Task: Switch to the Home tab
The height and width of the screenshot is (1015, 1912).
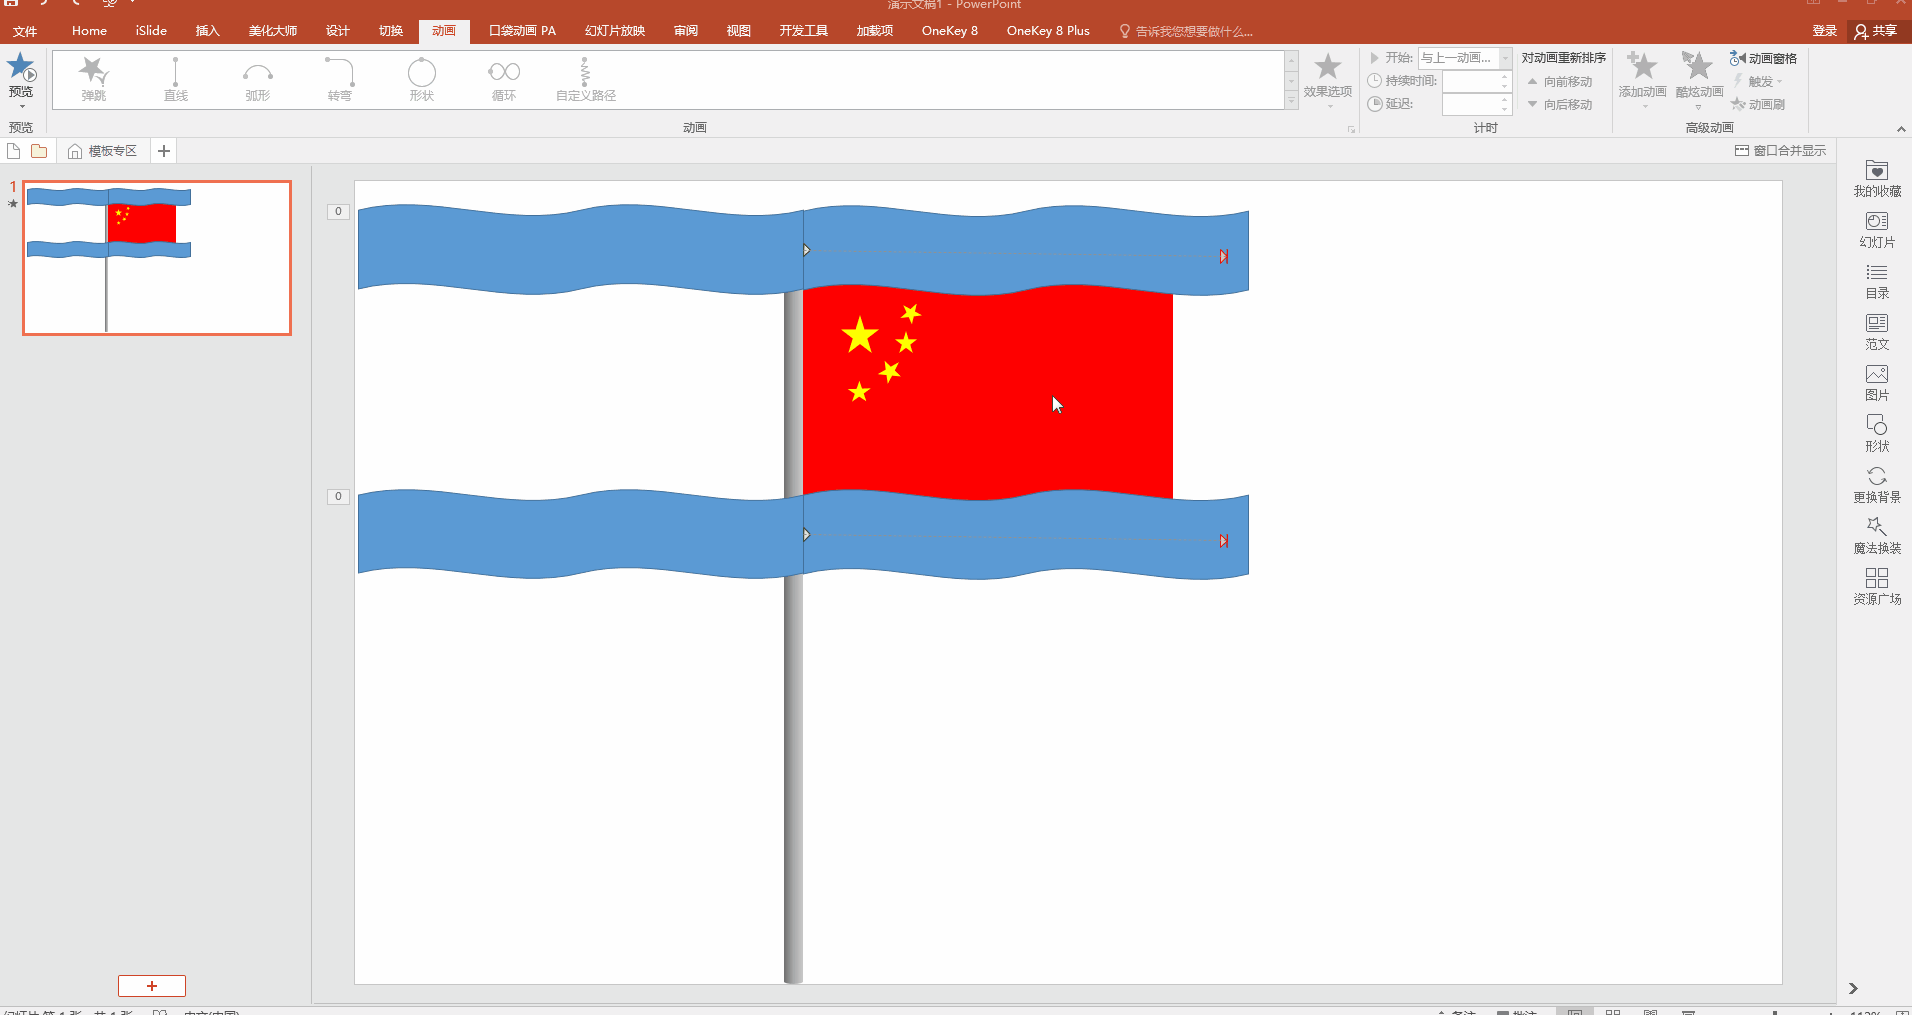Action: click(x=89, y=31)
